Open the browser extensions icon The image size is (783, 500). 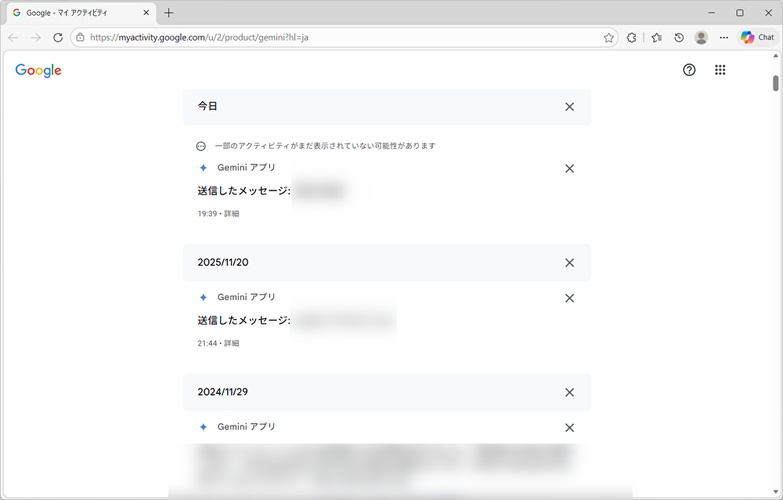631,37
